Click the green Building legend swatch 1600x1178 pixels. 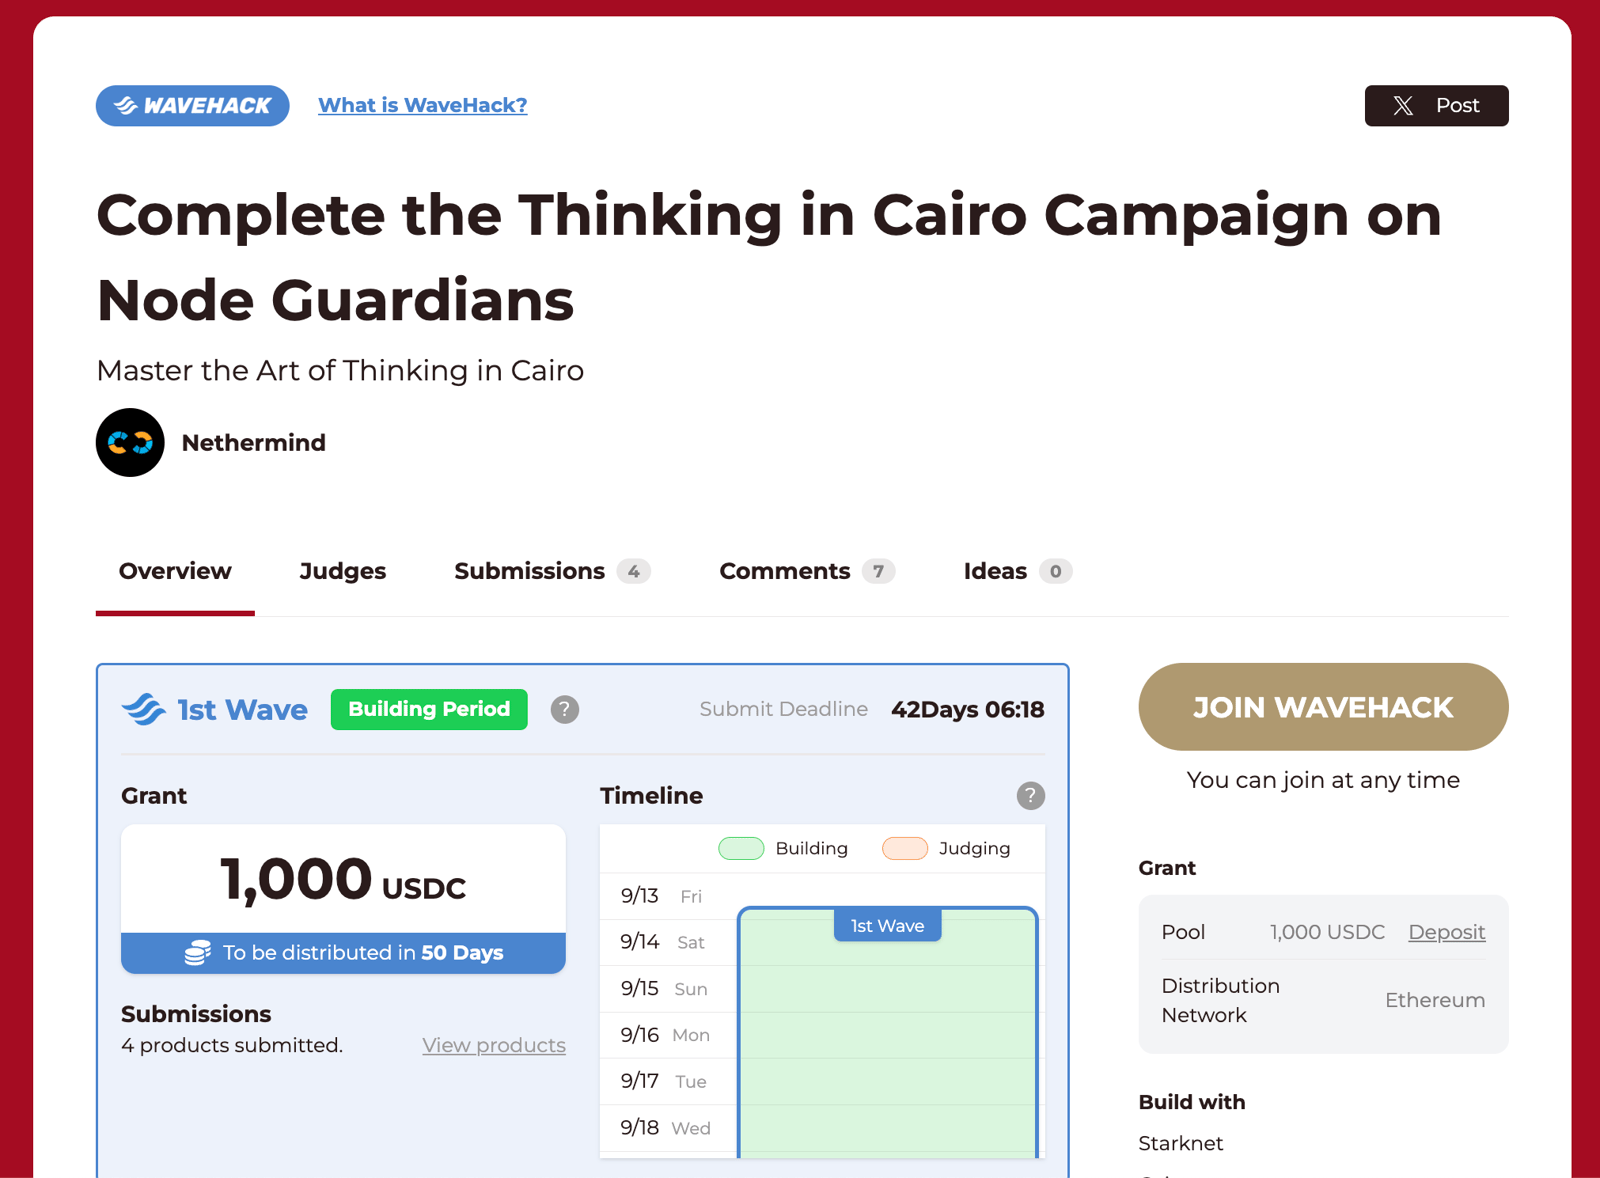coord(741,848)
